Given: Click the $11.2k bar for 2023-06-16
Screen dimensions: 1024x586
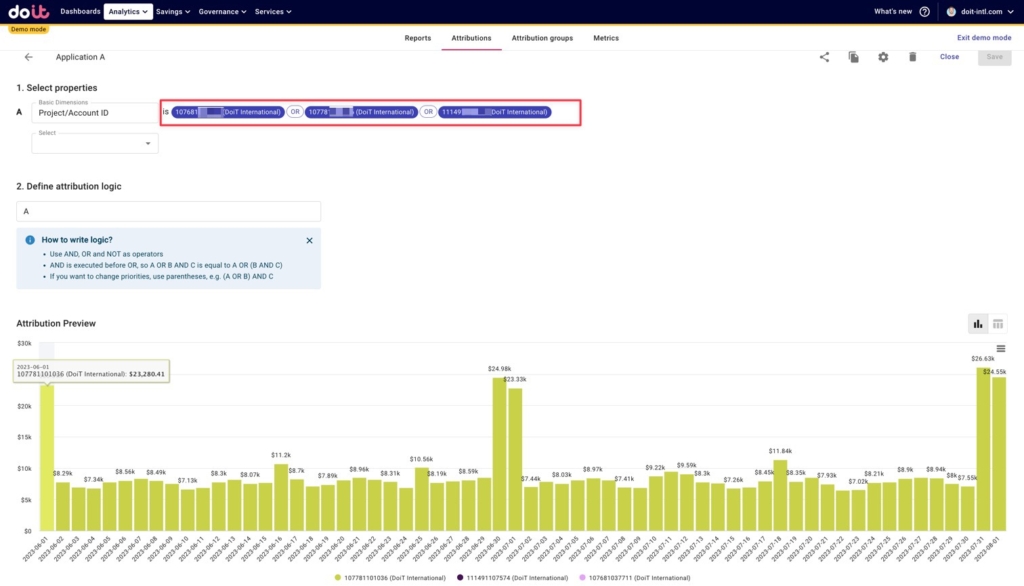Looking at the screenshot, I should (281, 497).
